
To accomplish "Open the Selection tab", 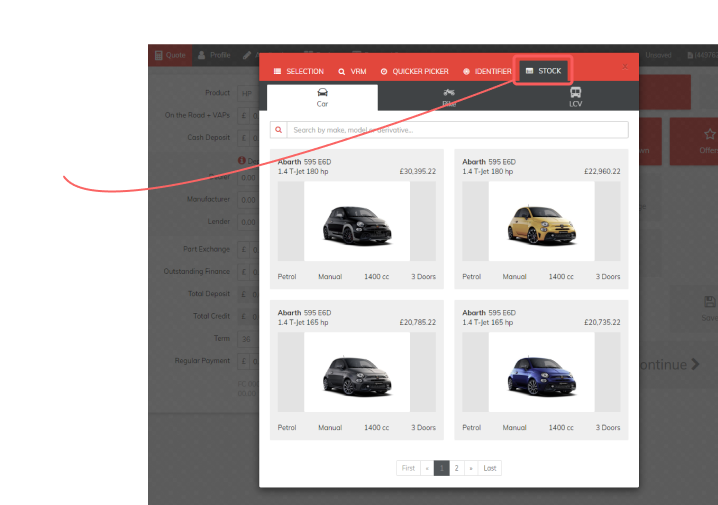I will [299, 71].
